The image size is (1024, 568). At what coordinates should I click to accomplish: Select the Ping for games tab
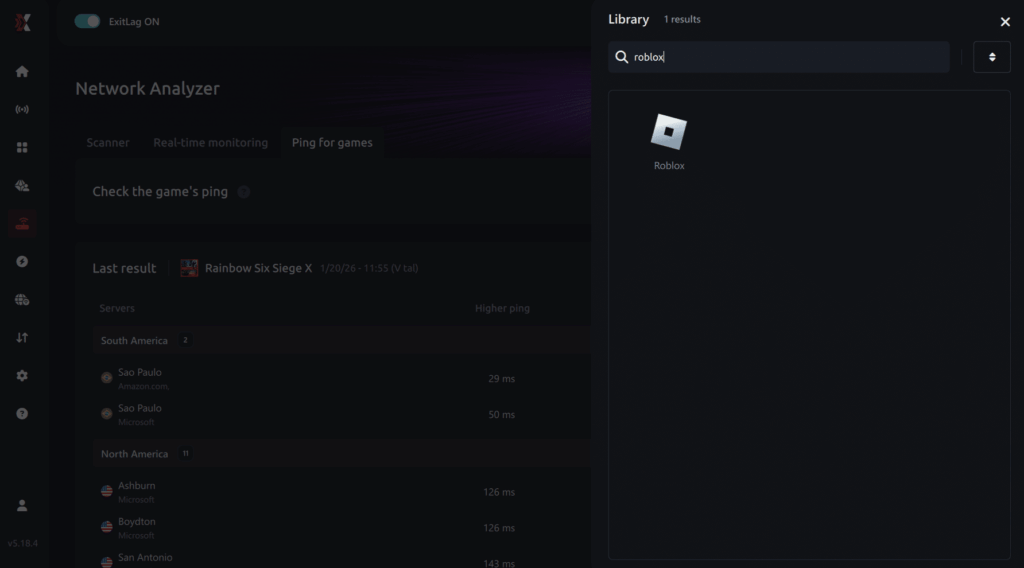click(332, 143)
